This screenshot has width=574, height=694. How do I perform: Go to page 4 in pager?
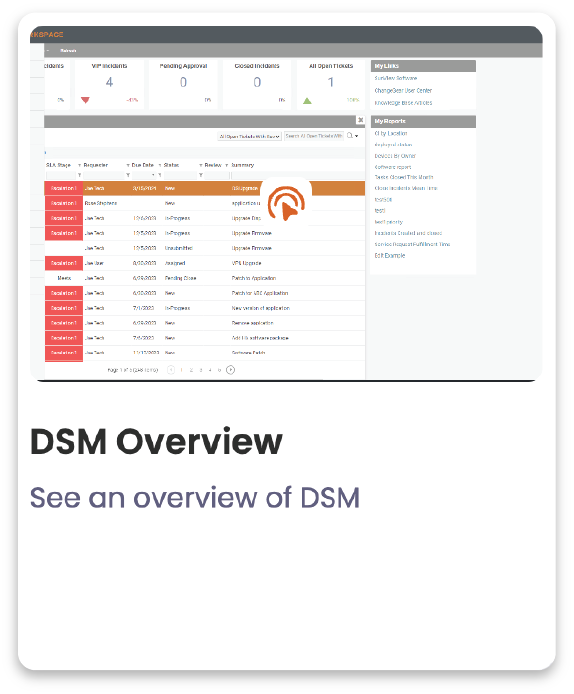pyautogui.click(x=210, y=370)
